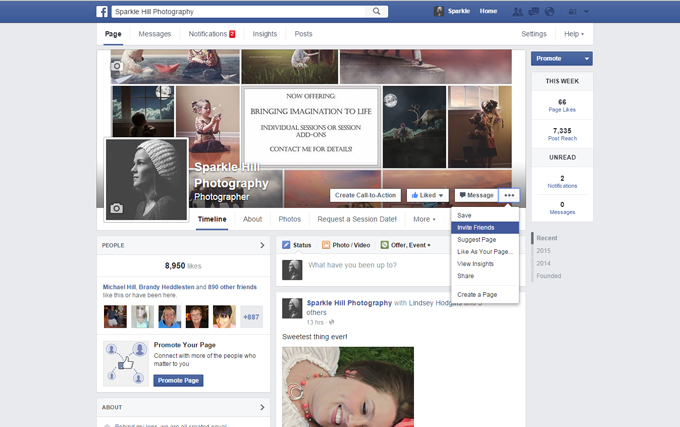The height and width of the screenshot is (427, 680).
Task: Jump to 2014 on the timeline
Action: (543, 264)
